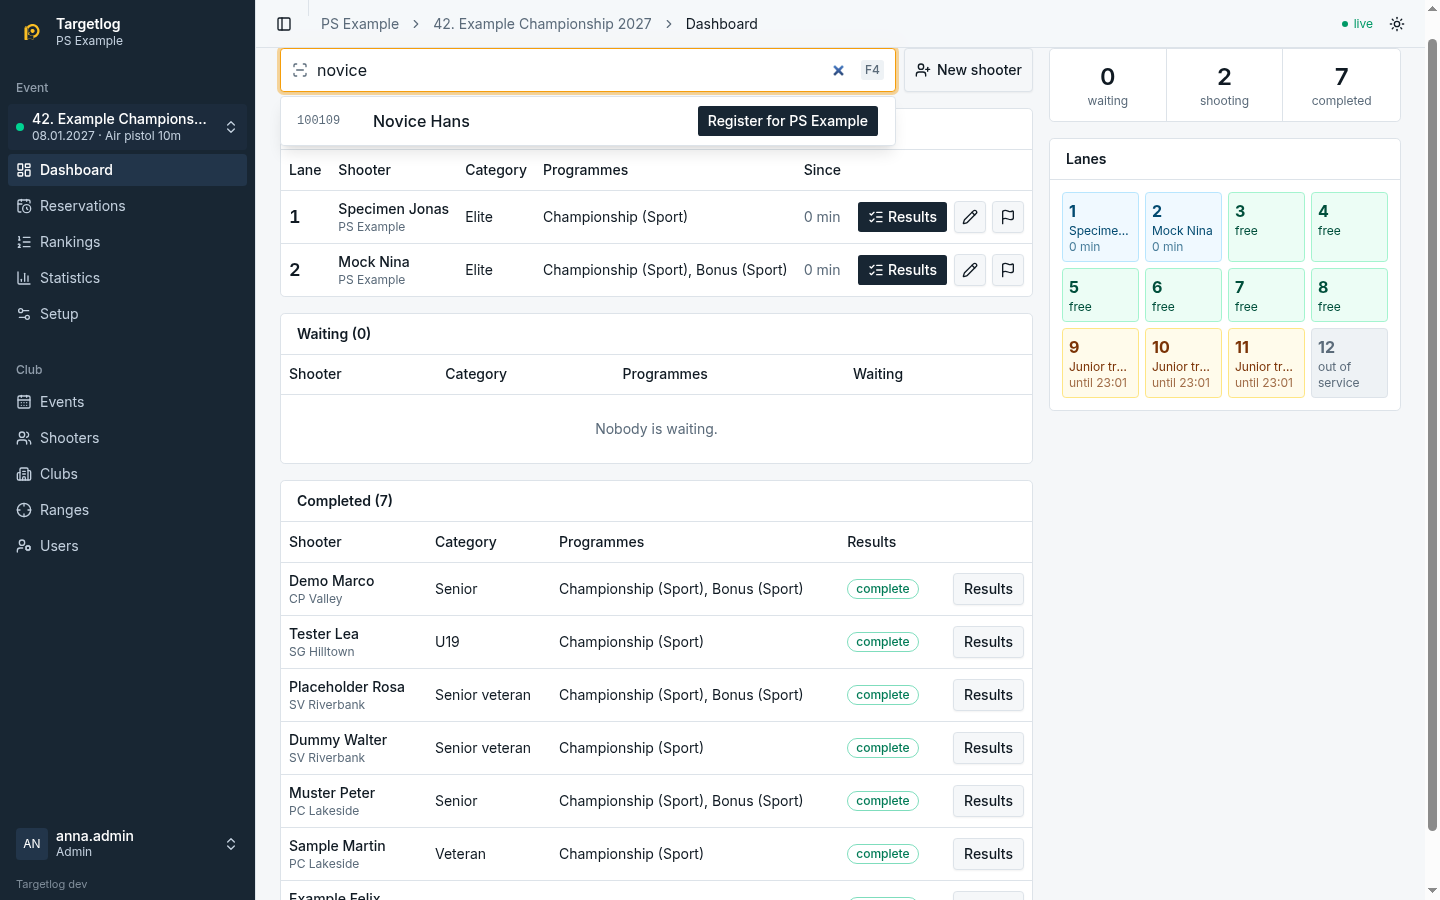1440x900 pixels.
Task: Open Results for Muster Peter
Action: 988,801
